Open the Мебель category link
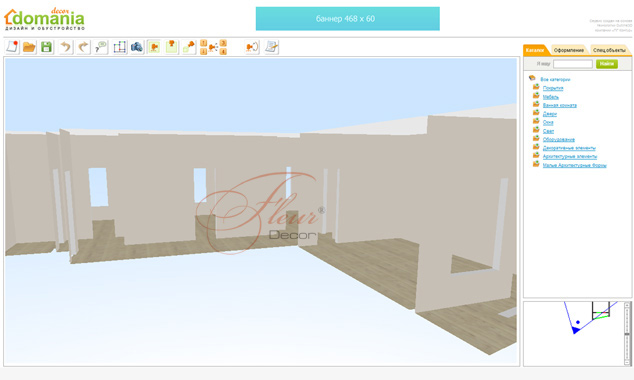This screenshot has width=634, height=380. coord(551,97)
